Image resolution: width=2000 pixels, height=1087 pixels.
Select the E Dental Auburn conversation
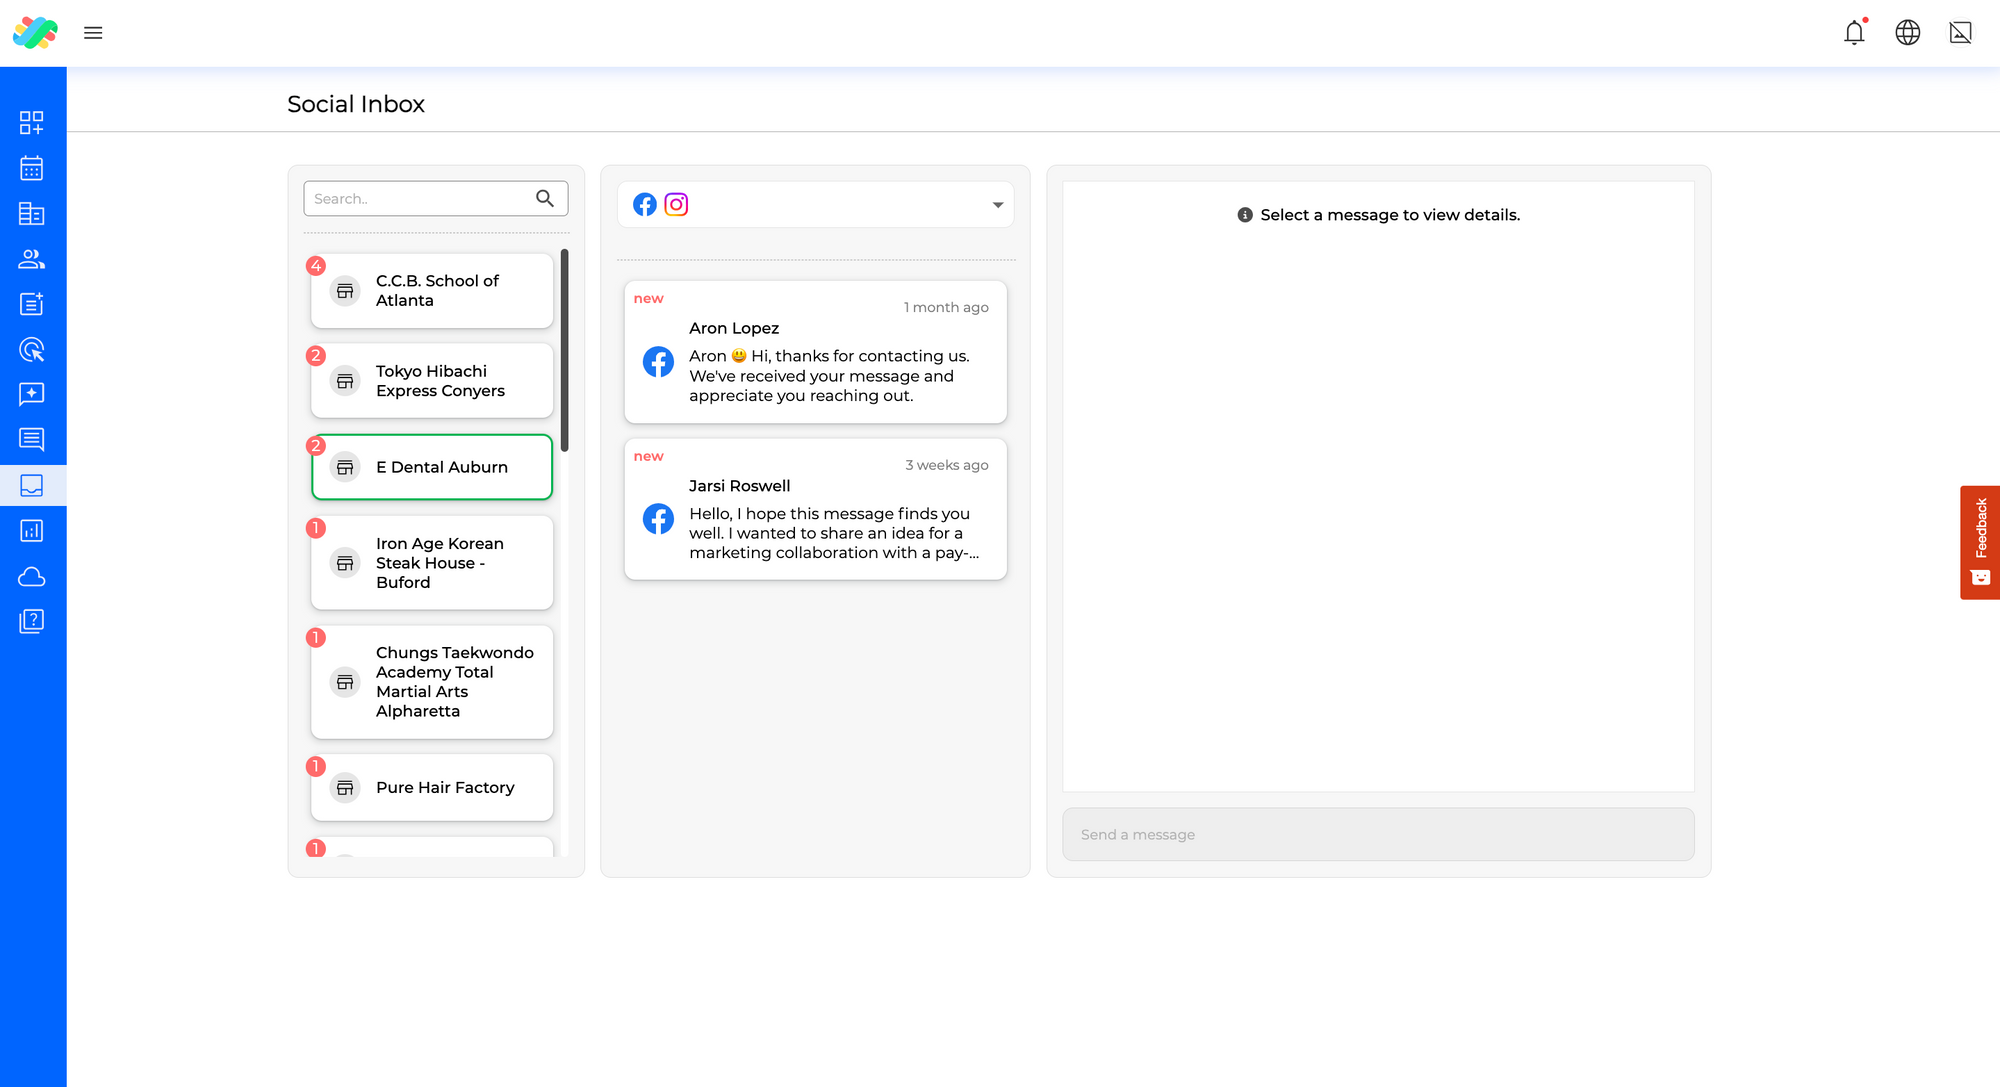431,467
